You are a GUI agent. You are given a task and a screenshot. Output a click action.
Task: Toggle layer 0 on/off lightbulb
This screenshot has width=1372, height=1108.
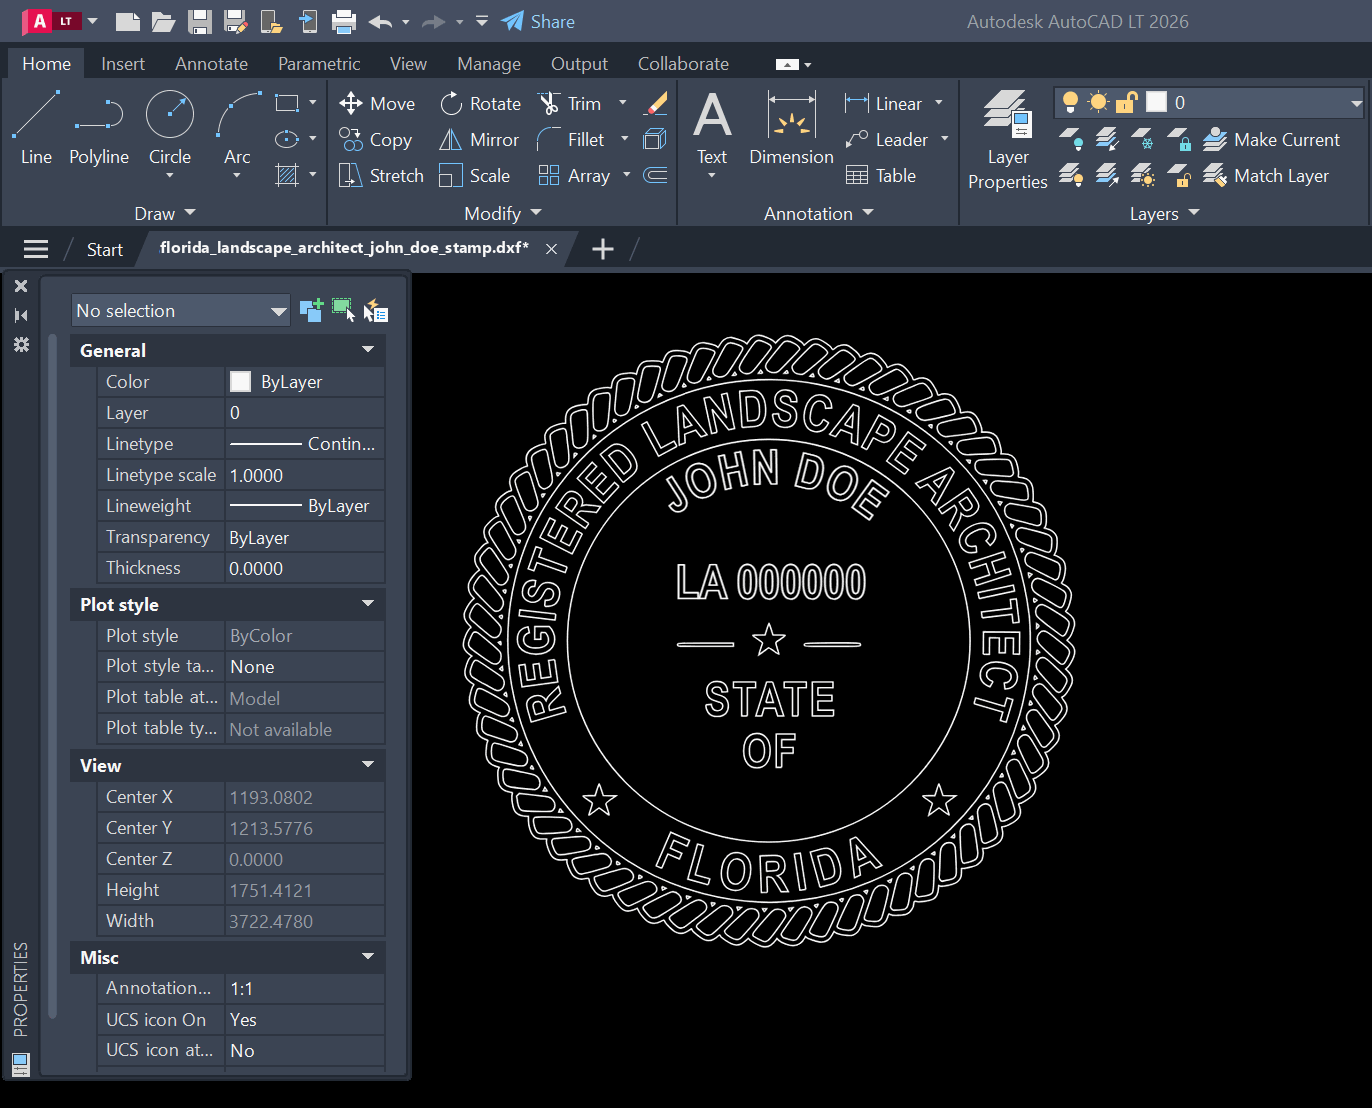tap(1070, 102)
